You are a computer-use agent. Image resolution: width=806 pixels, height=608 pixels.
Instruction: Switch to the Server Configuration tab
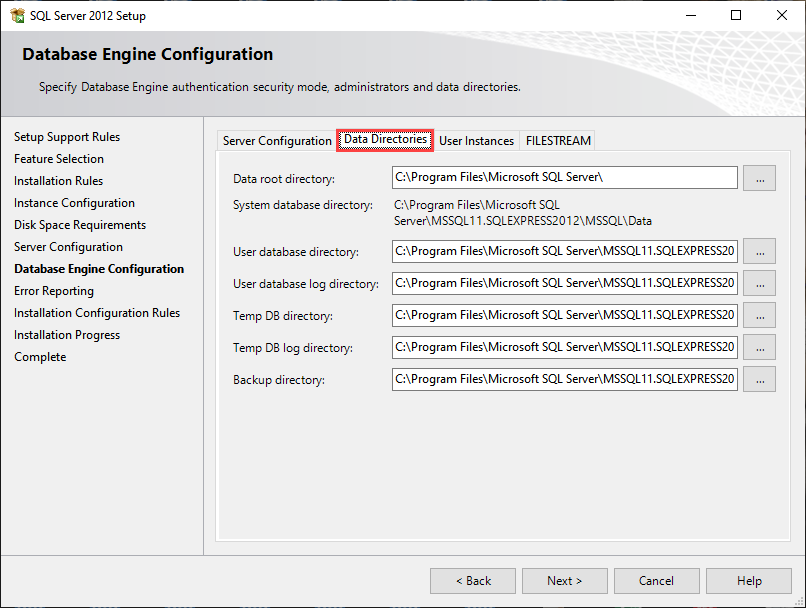pyautogui.click(x=277, y=141)
